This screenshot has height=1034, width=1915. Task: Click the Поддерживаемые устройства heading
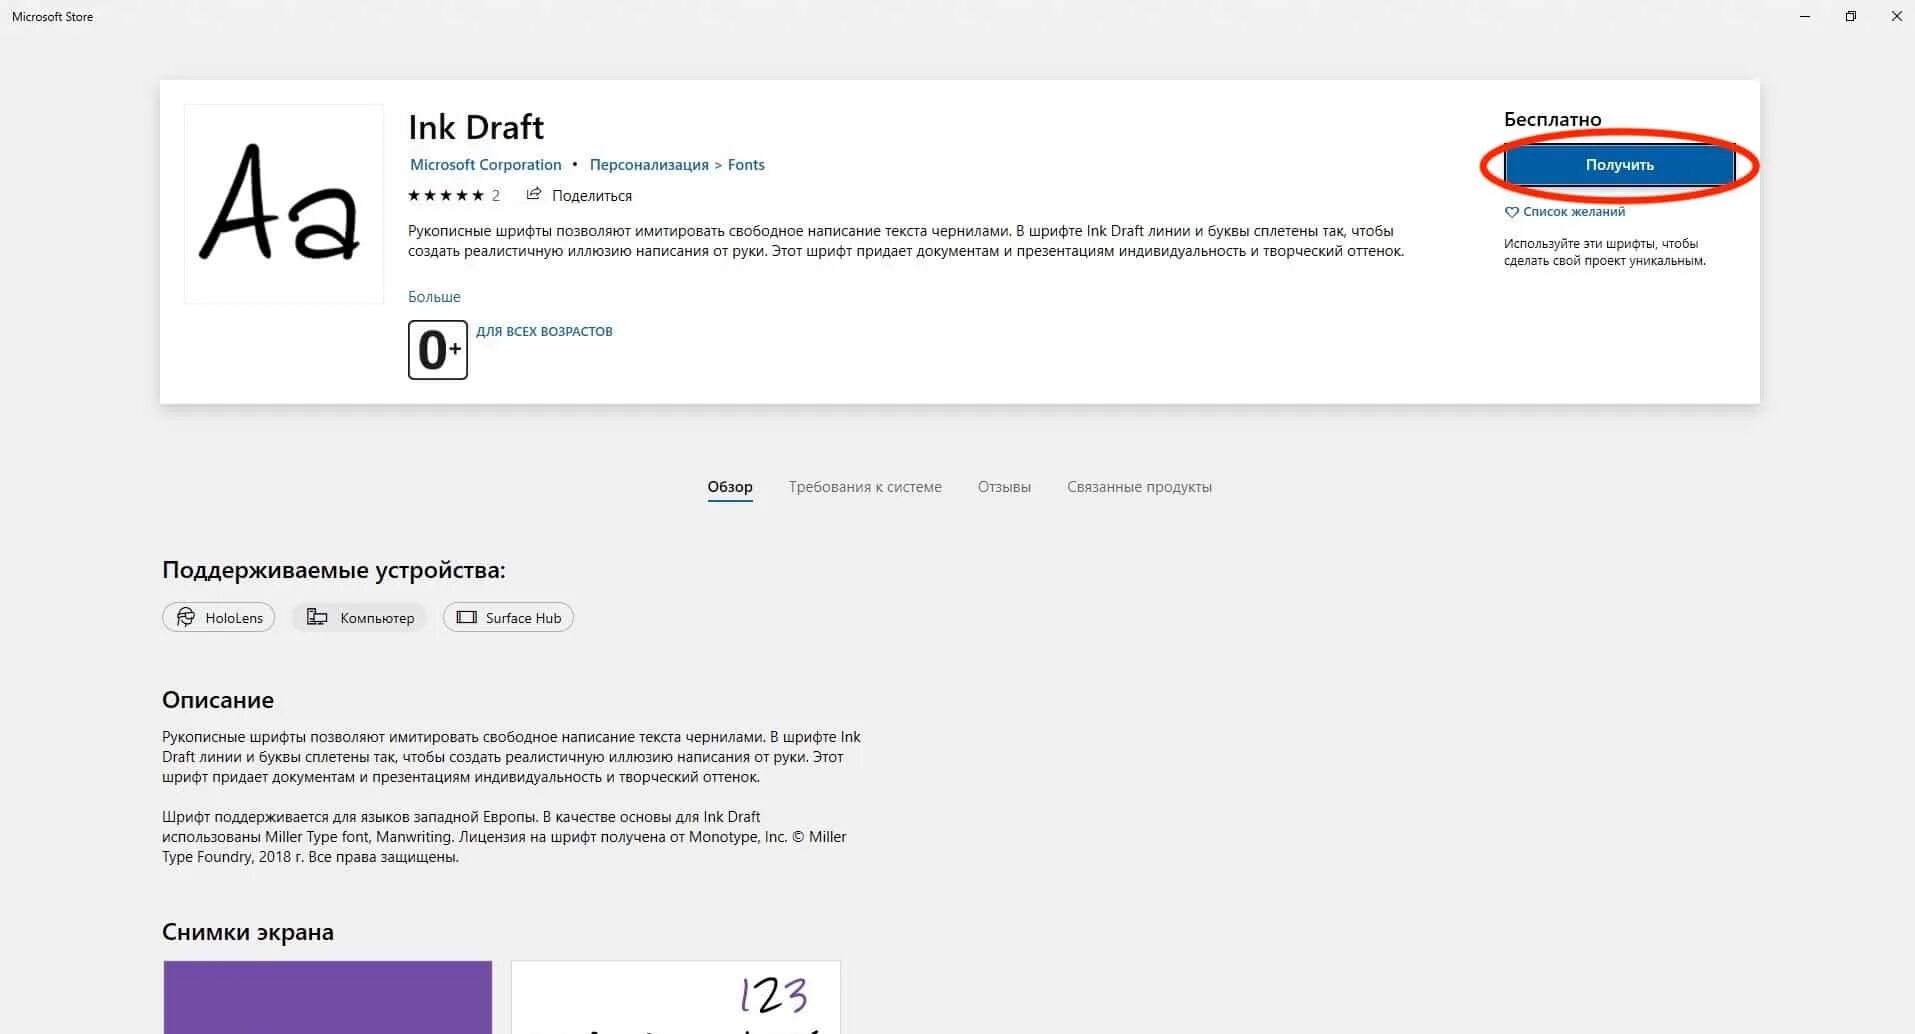(x=334, y=571)
